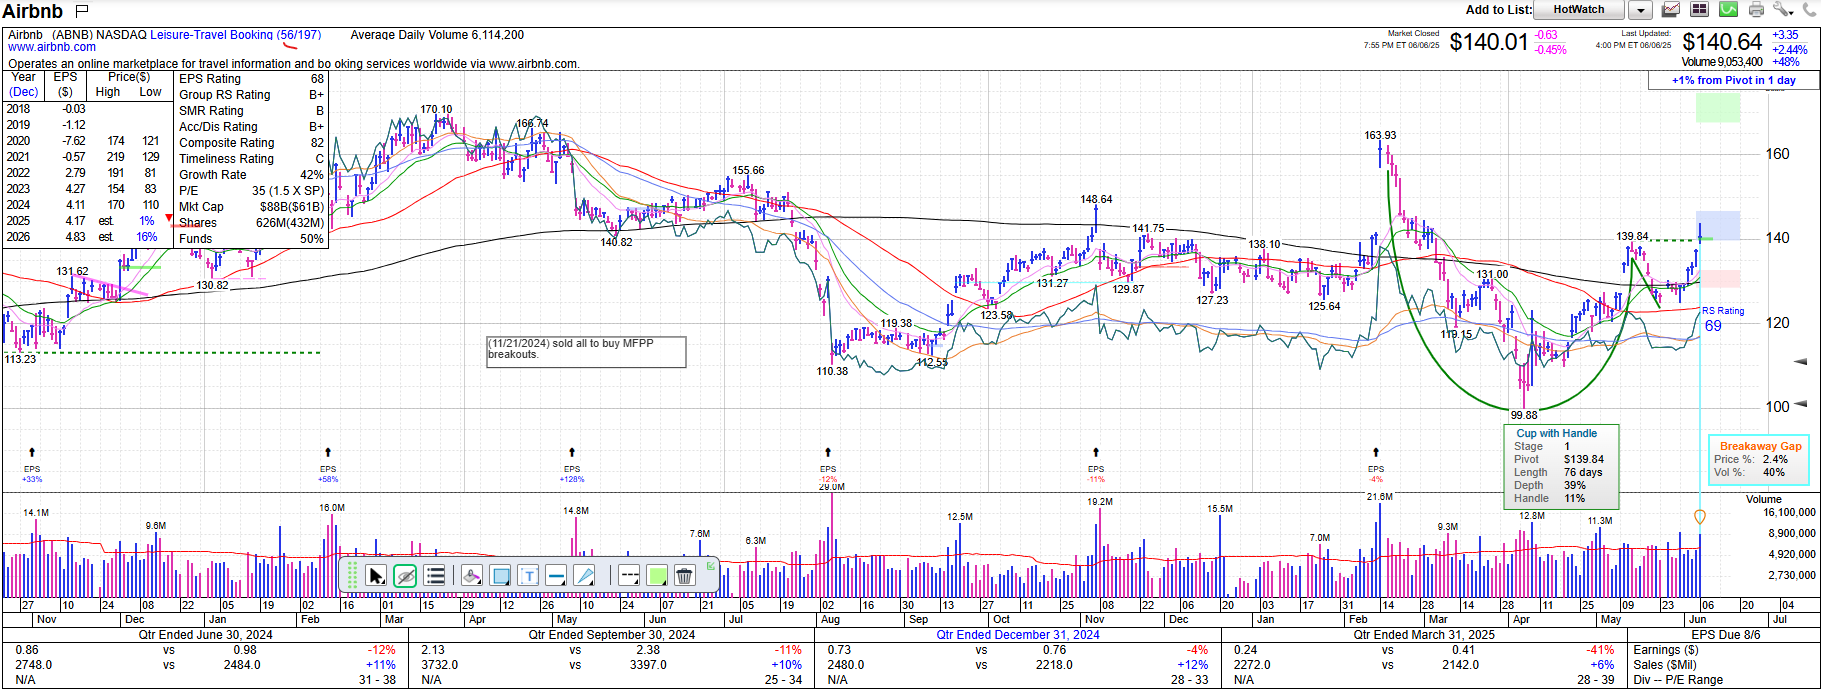Click the Growth Rate 42% row
1821x691 pixels.
point(251,175)
